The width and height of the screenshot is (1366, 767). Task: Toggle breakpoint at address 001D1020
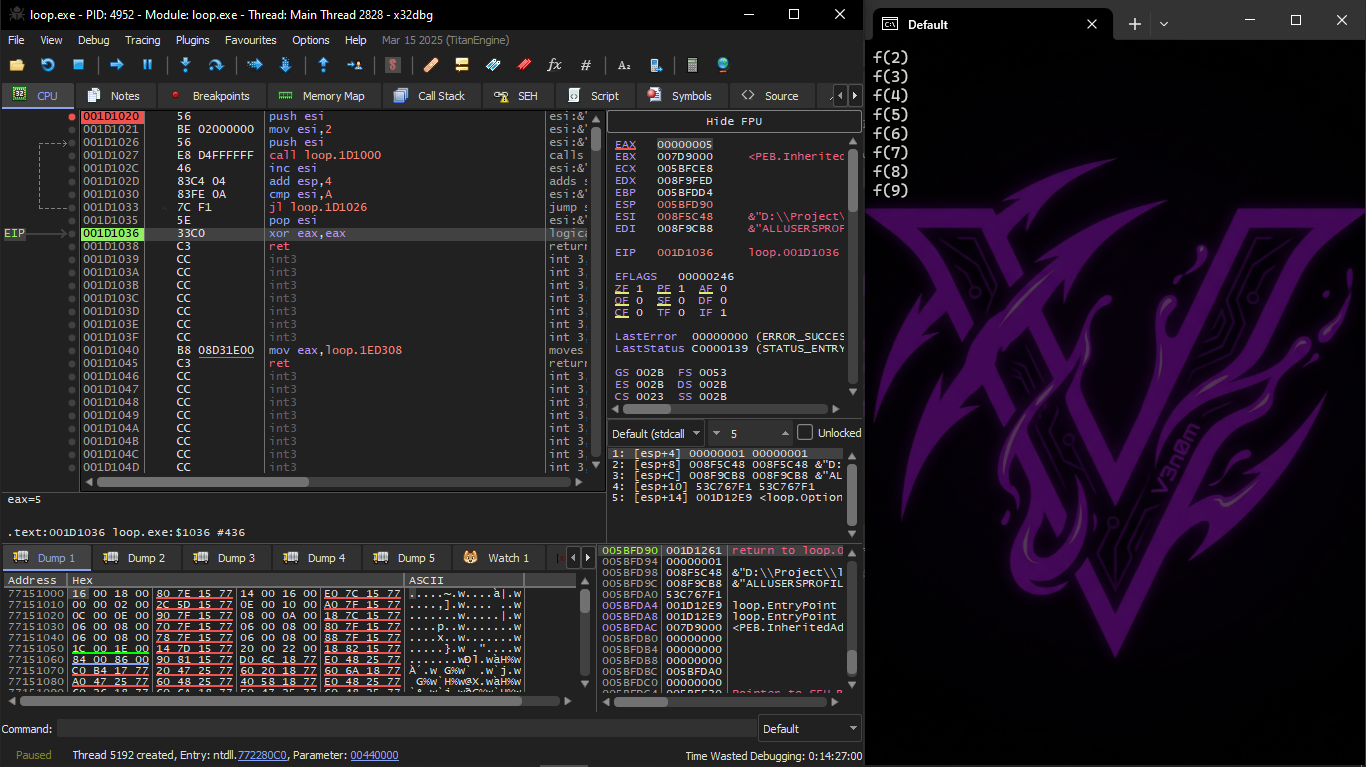72,117
